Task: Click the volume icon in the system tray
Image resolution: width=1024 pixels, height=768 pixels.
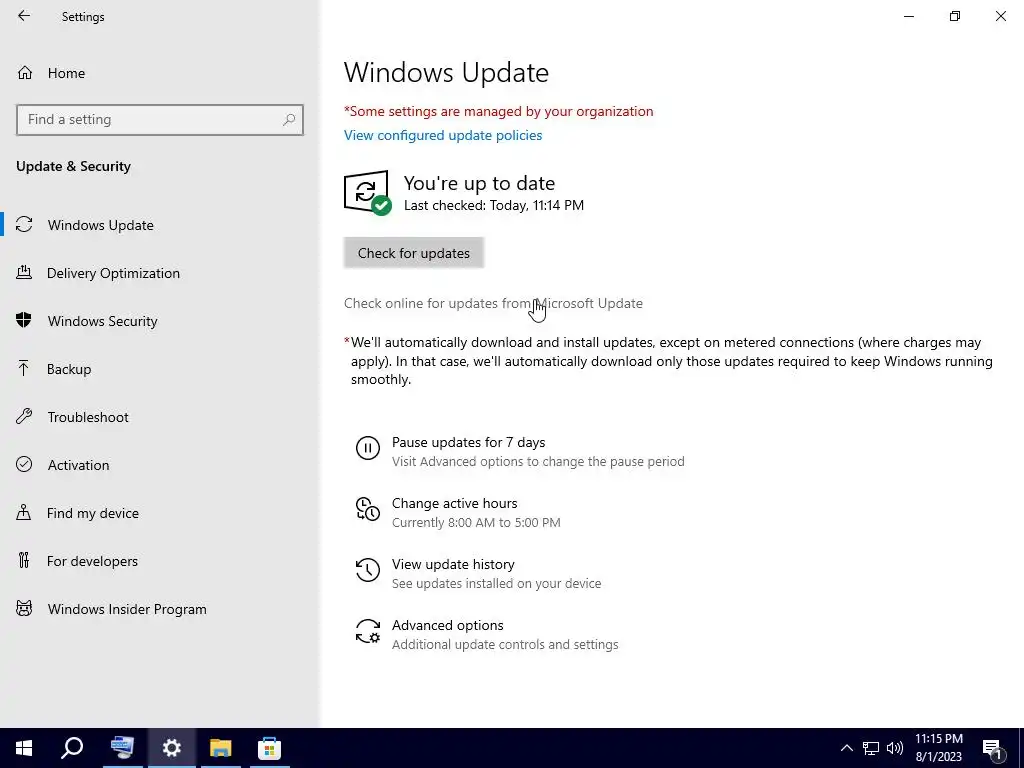Action: tap(895, 748)
